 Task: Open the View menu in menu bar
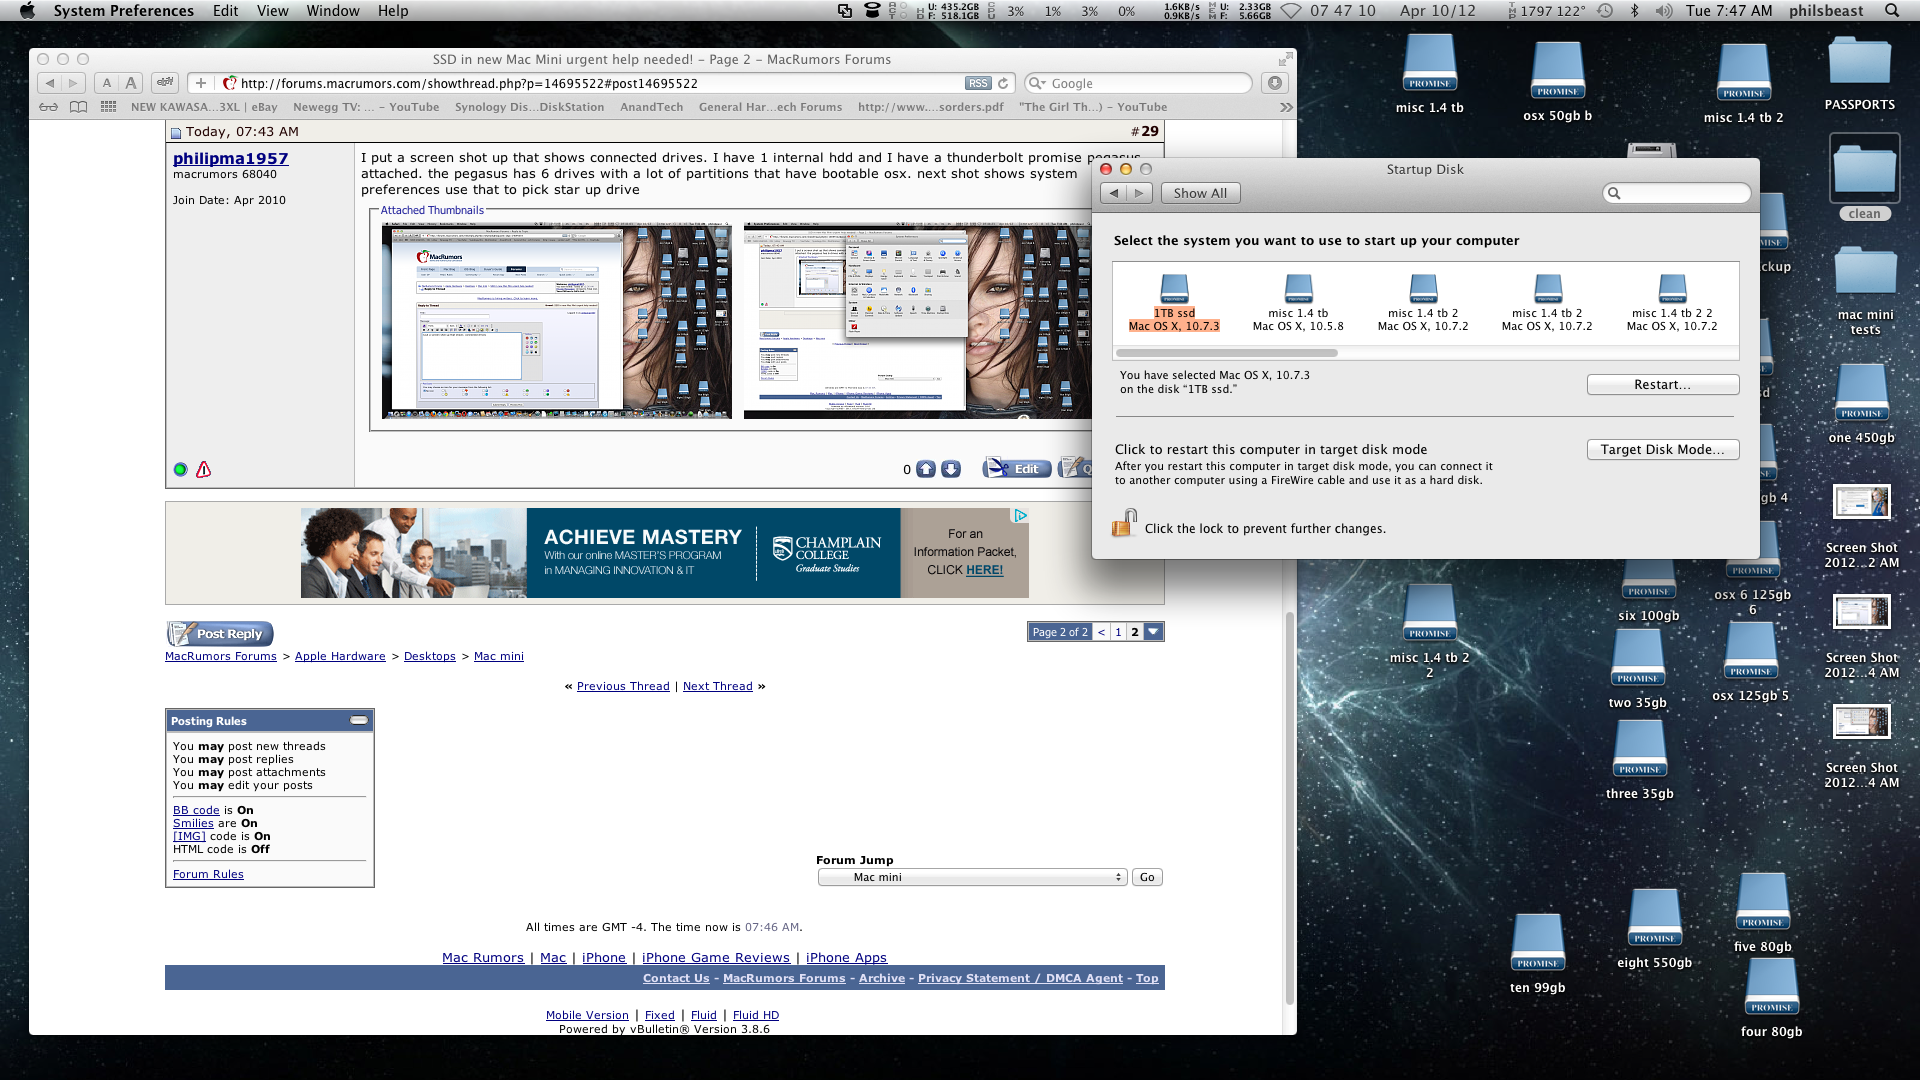272,11
